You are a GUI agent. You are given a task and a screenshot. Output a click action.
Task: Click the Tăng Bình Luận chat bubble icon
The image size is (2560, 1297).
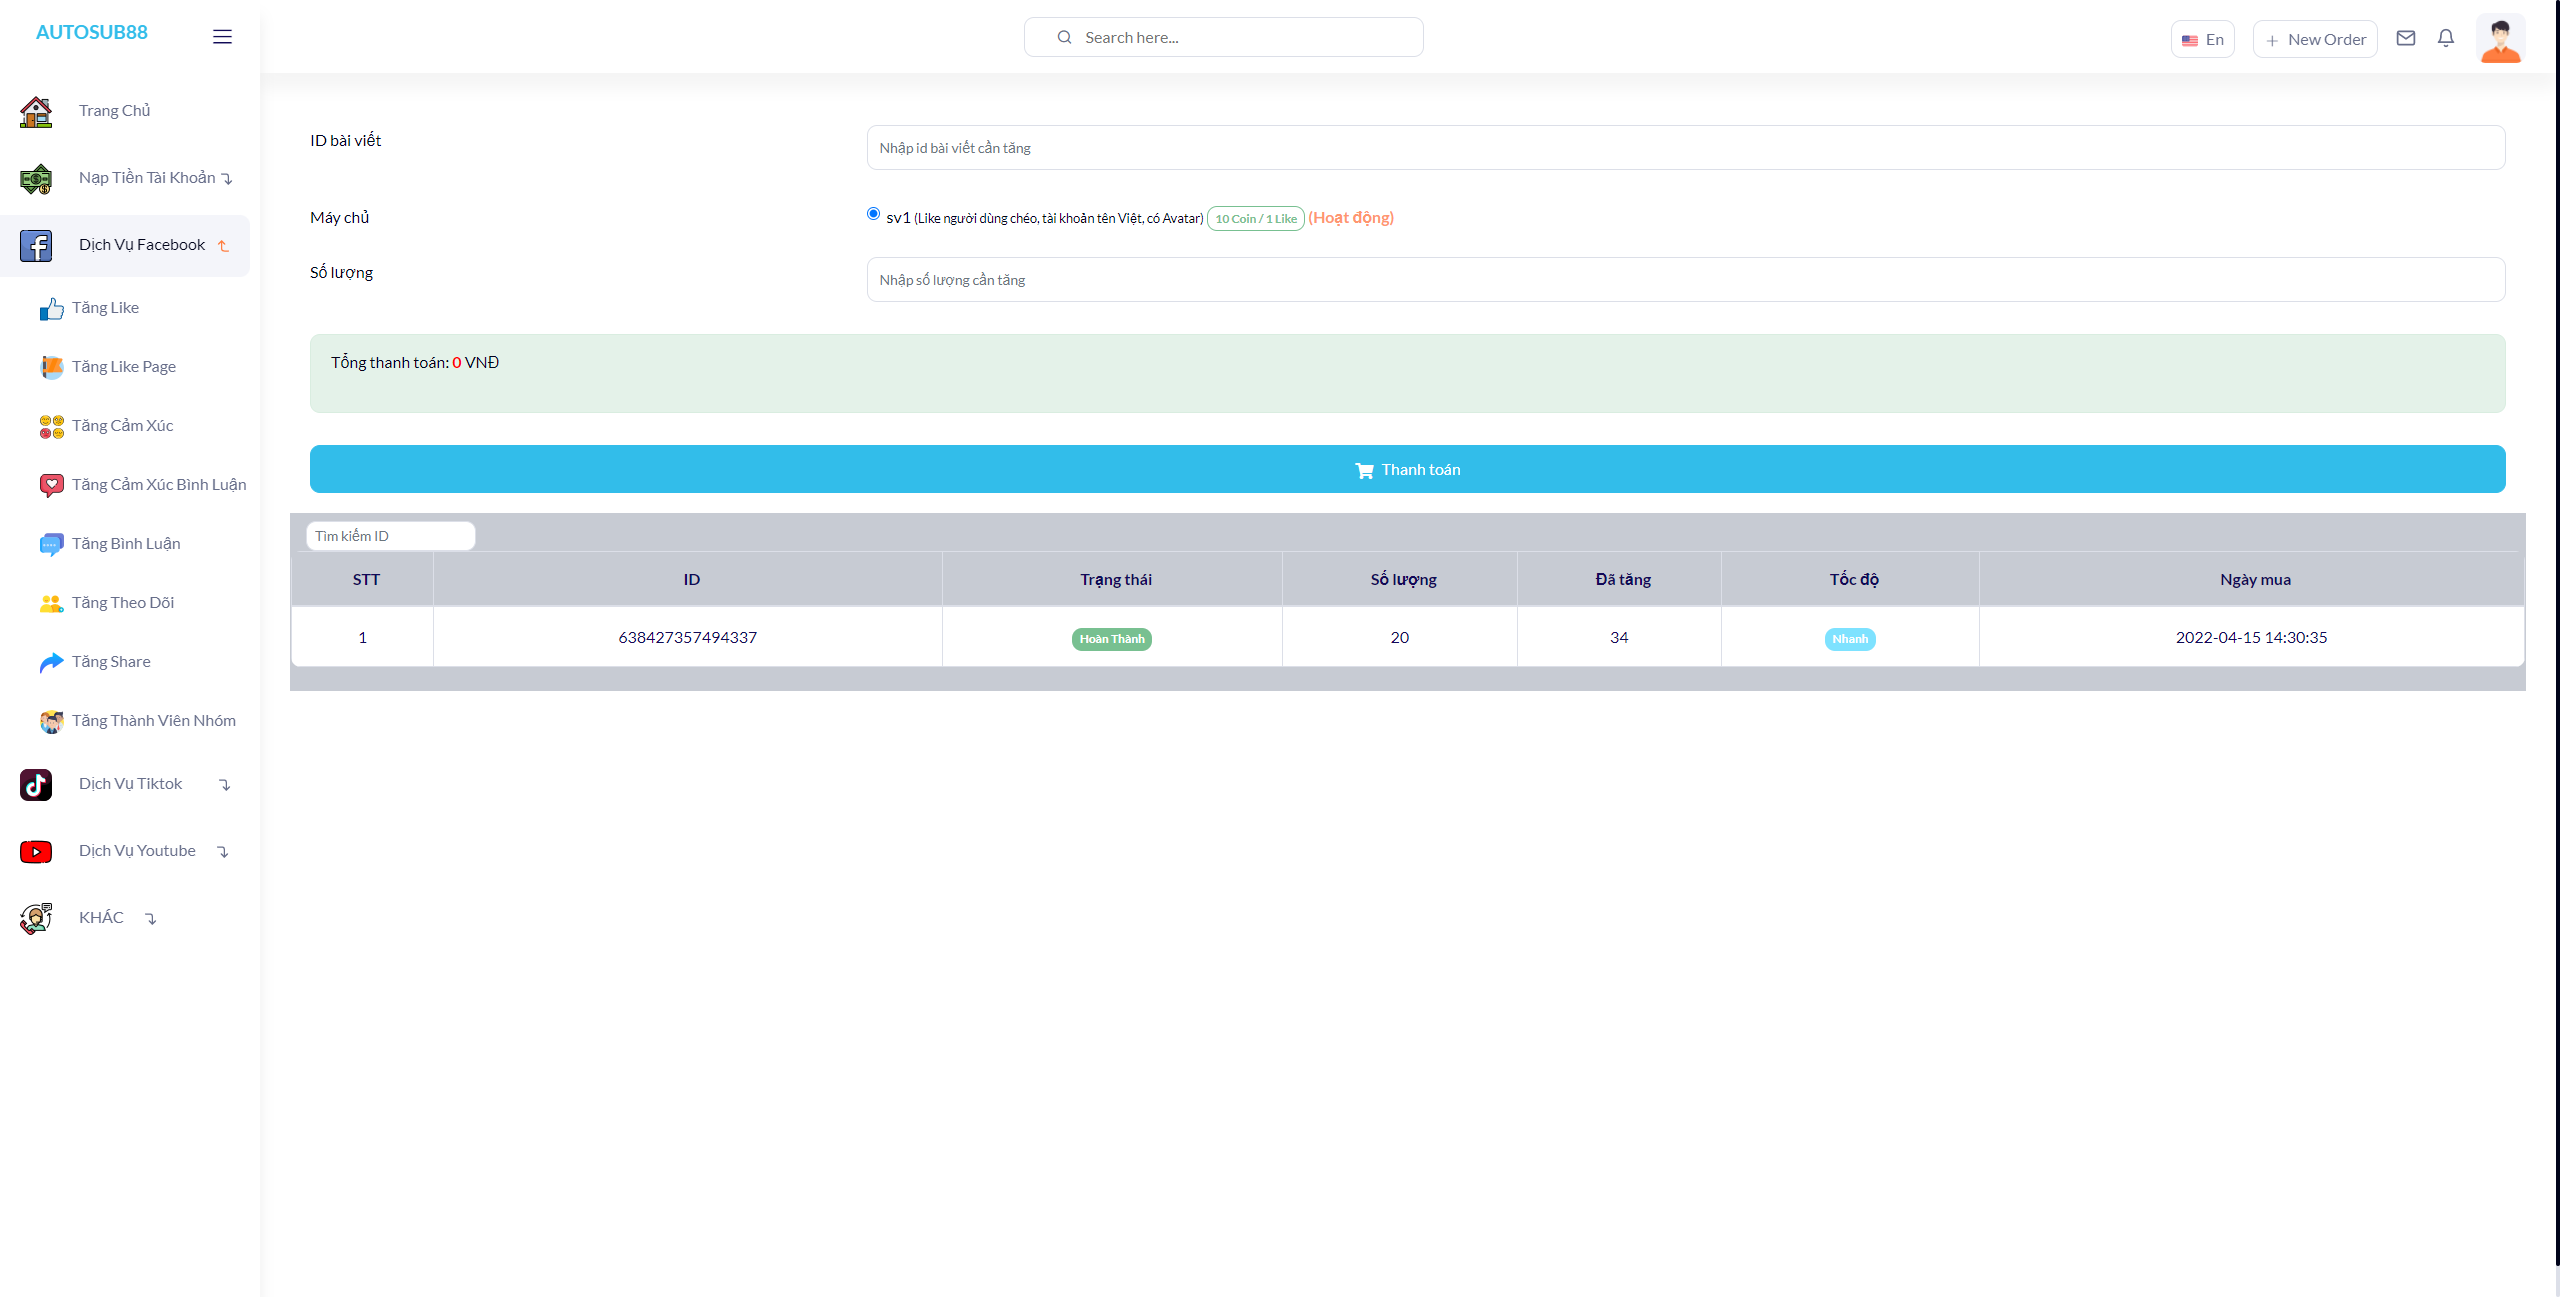(51, 545)
